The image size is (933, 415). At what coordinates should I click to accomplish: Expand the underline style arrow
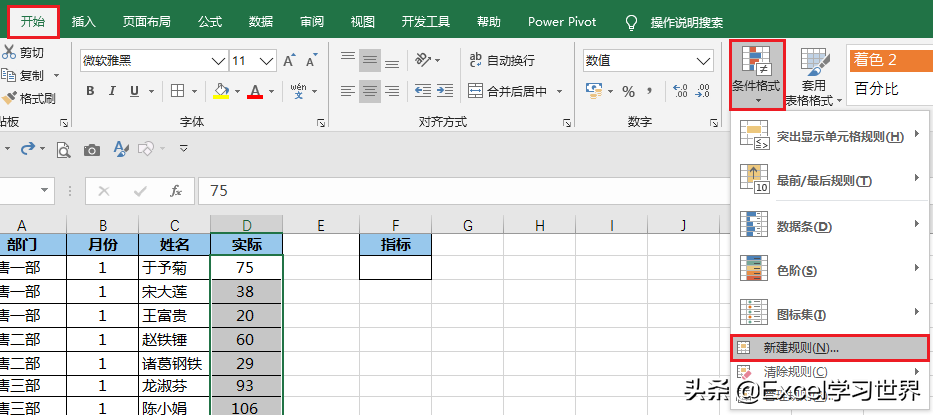pos(151,92)
